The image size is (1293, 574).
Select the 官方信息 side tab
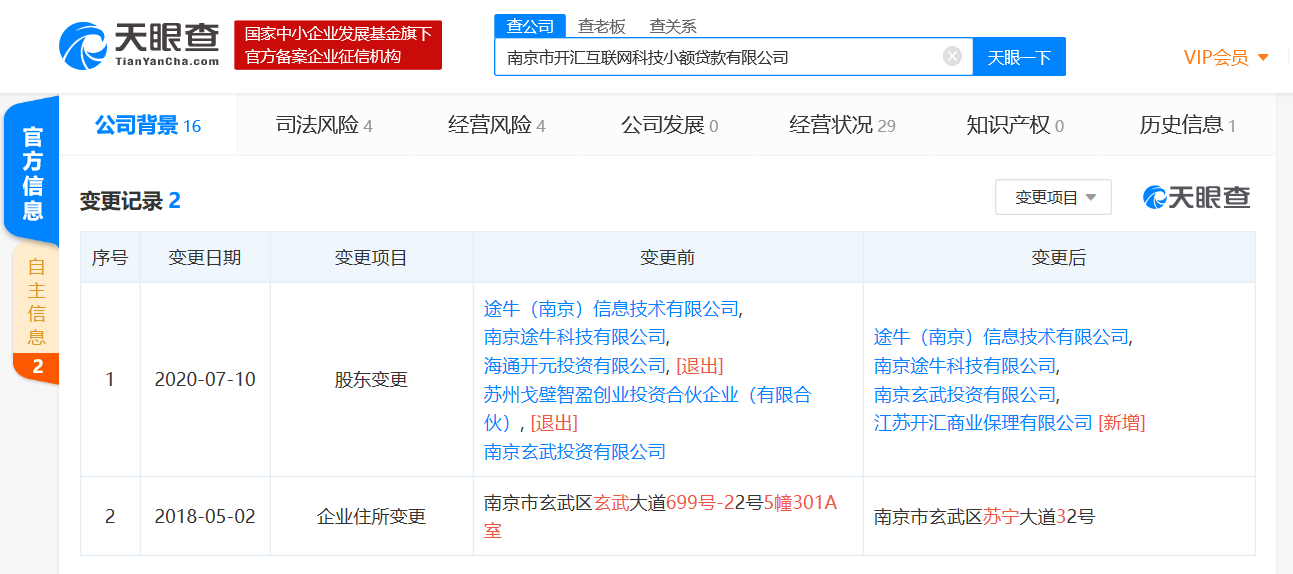[33, 171]
